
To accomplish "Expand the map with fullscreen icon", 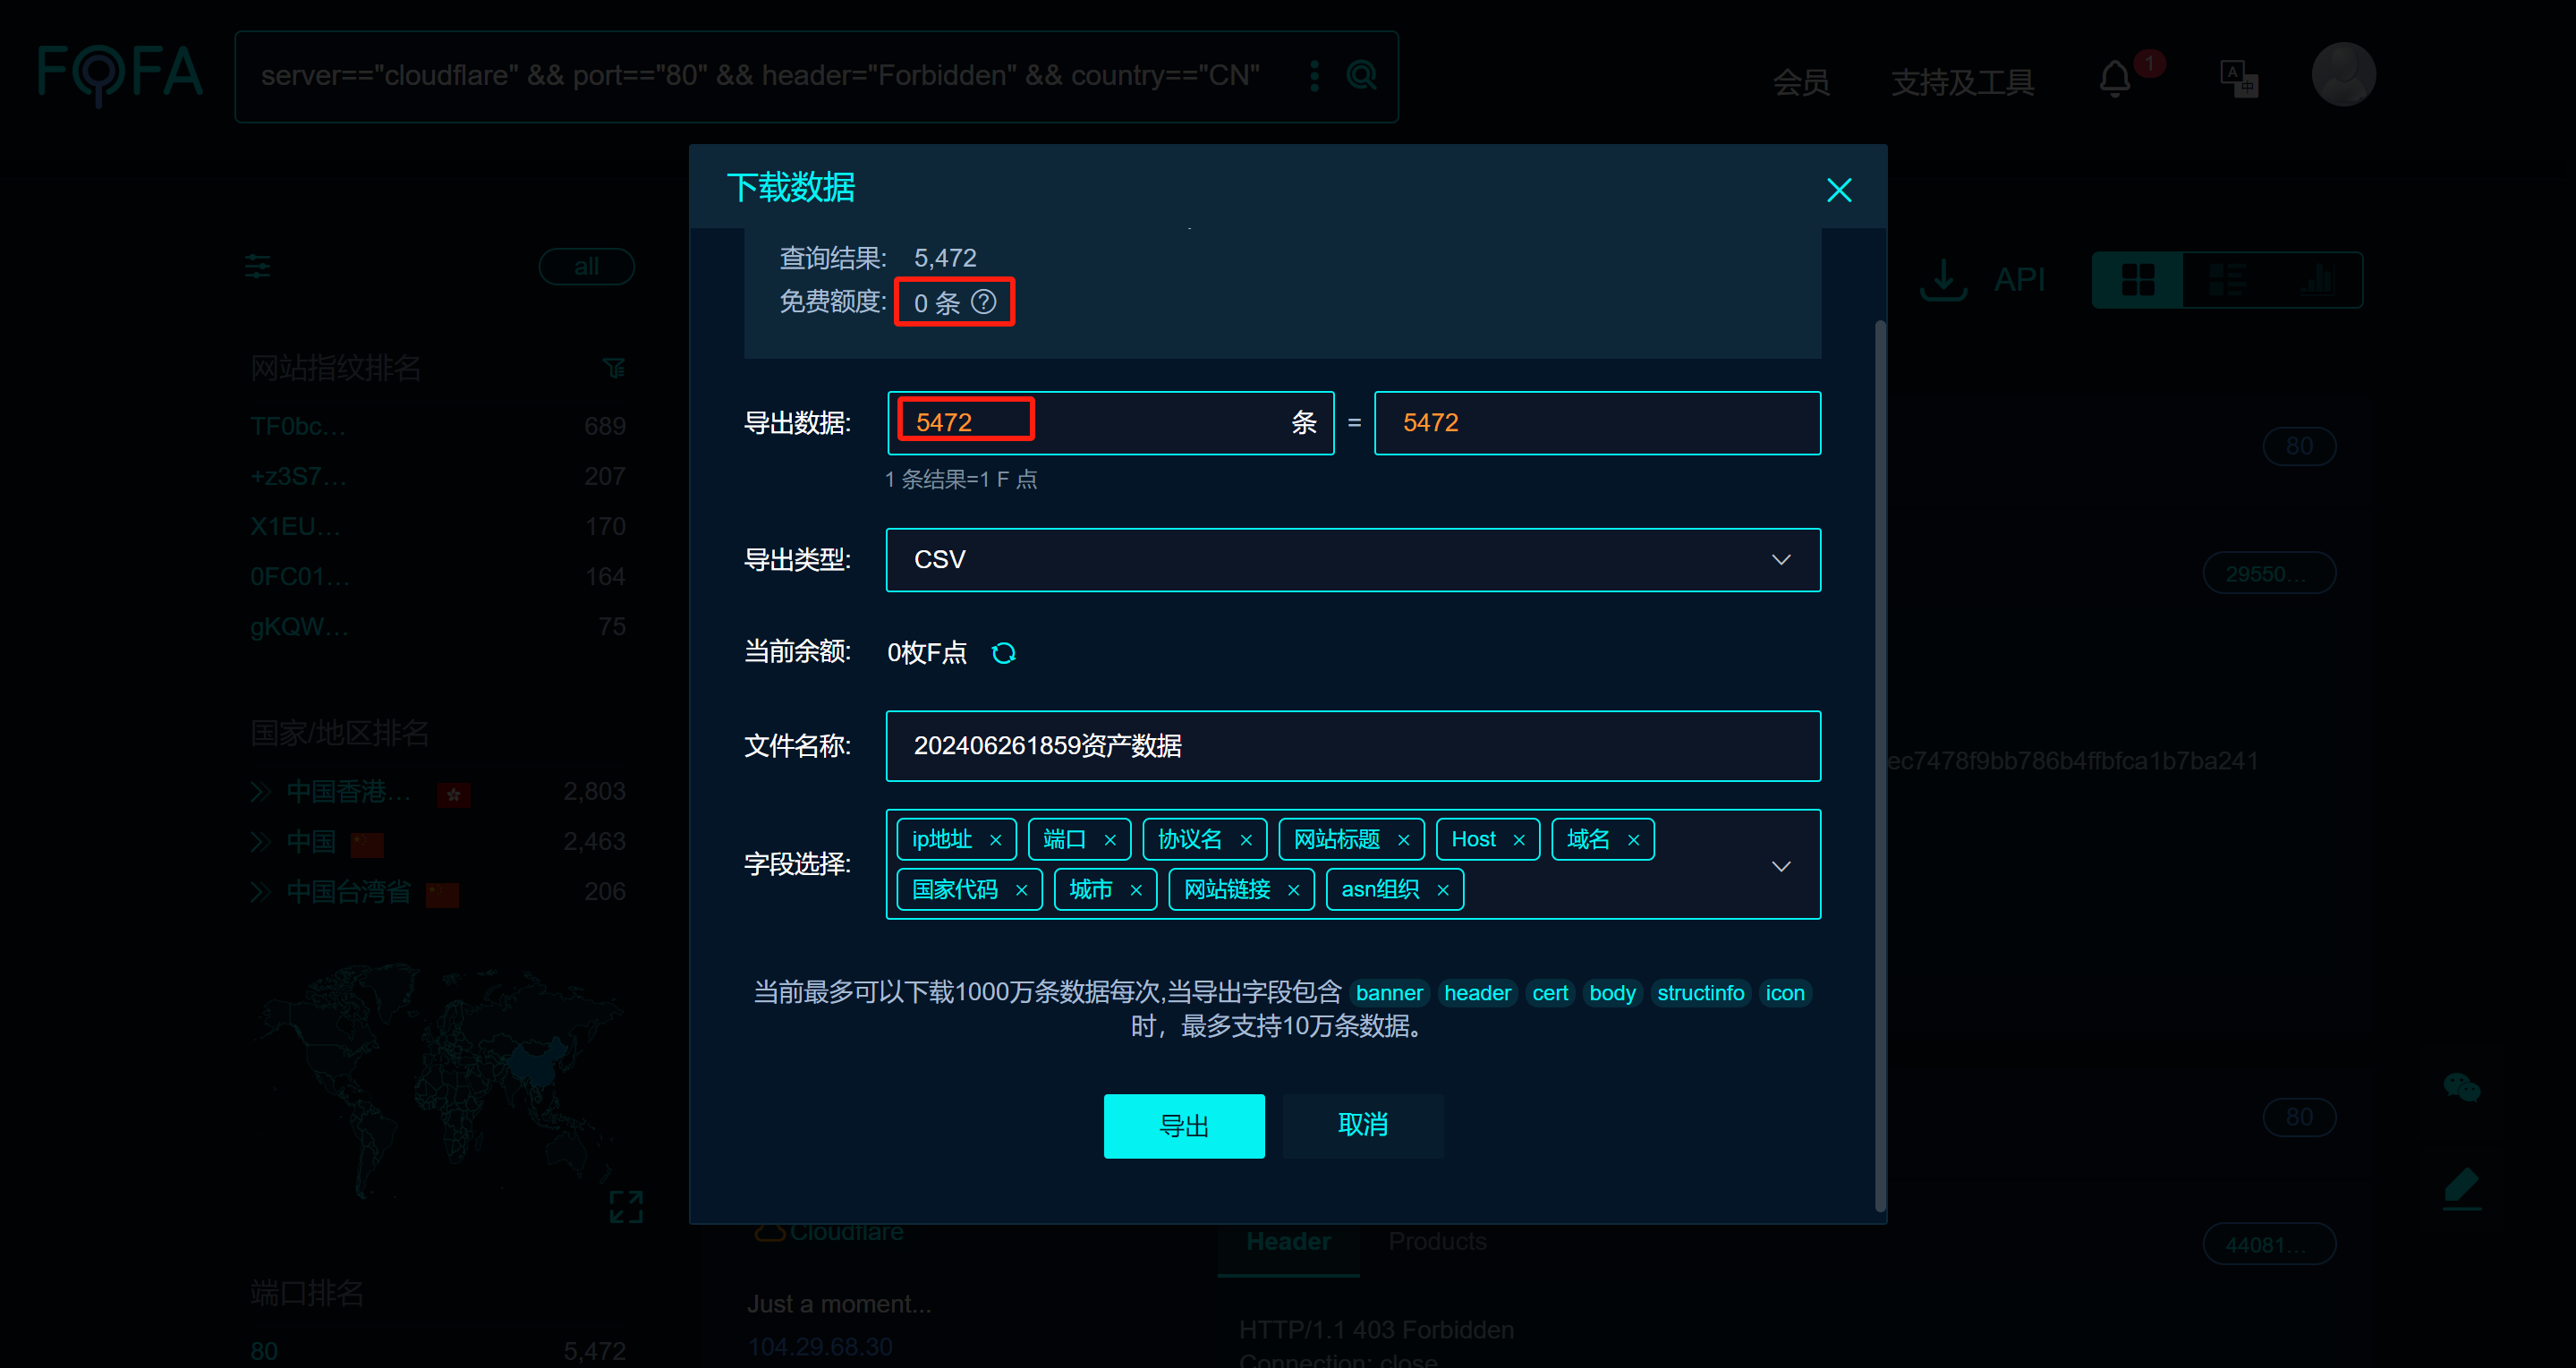I will (626, 1206).
